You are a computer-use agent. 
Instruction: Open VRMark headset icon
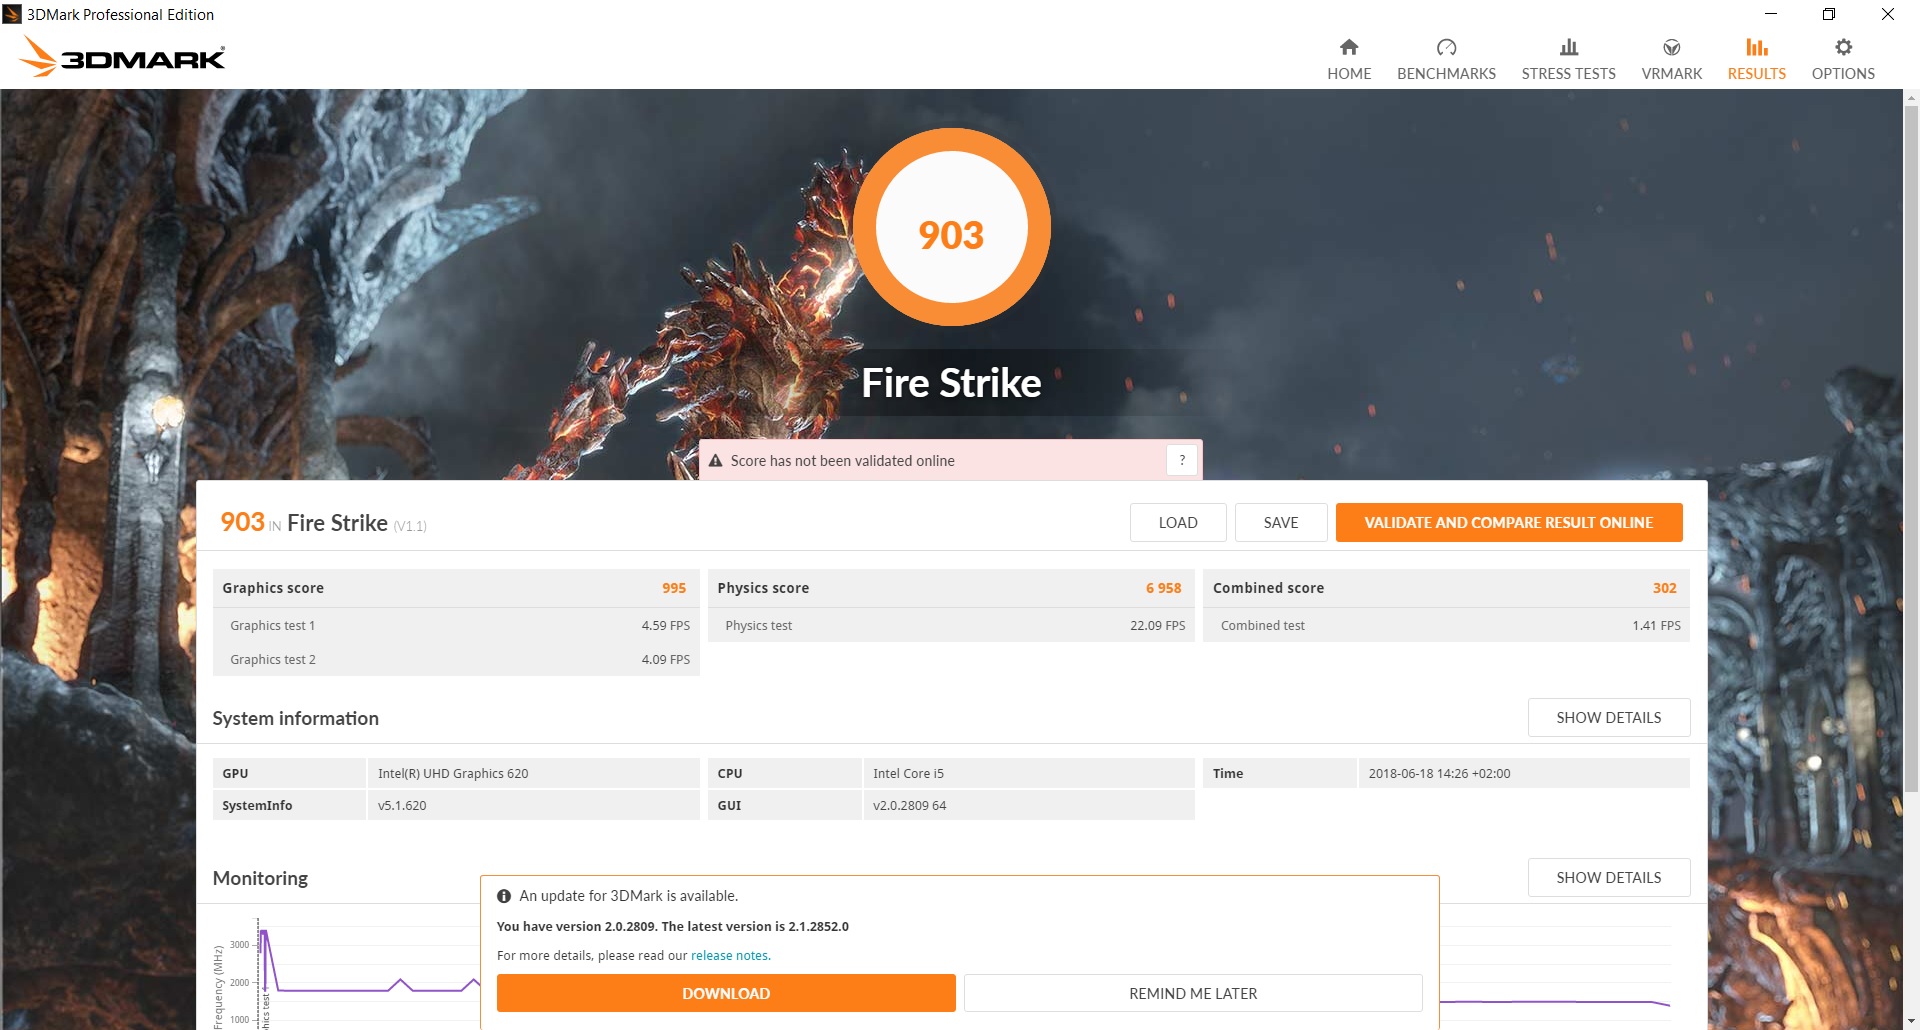tap(1671, 47)
